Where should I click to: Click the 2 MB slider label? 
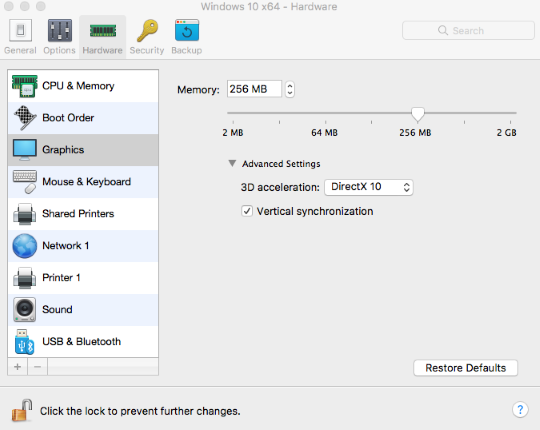[233, 133]
